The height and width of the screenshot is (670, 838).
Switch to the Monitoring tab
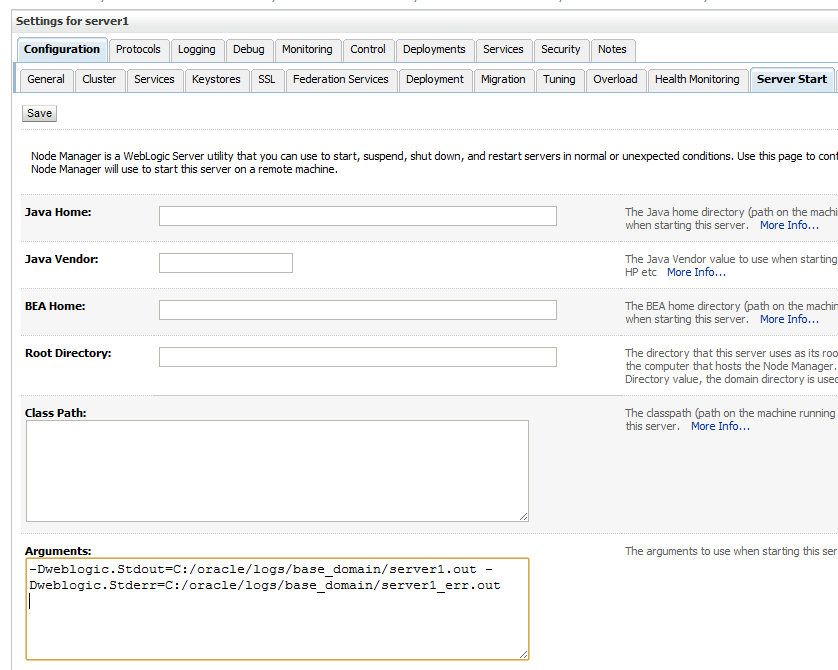(x=307, y=49)
